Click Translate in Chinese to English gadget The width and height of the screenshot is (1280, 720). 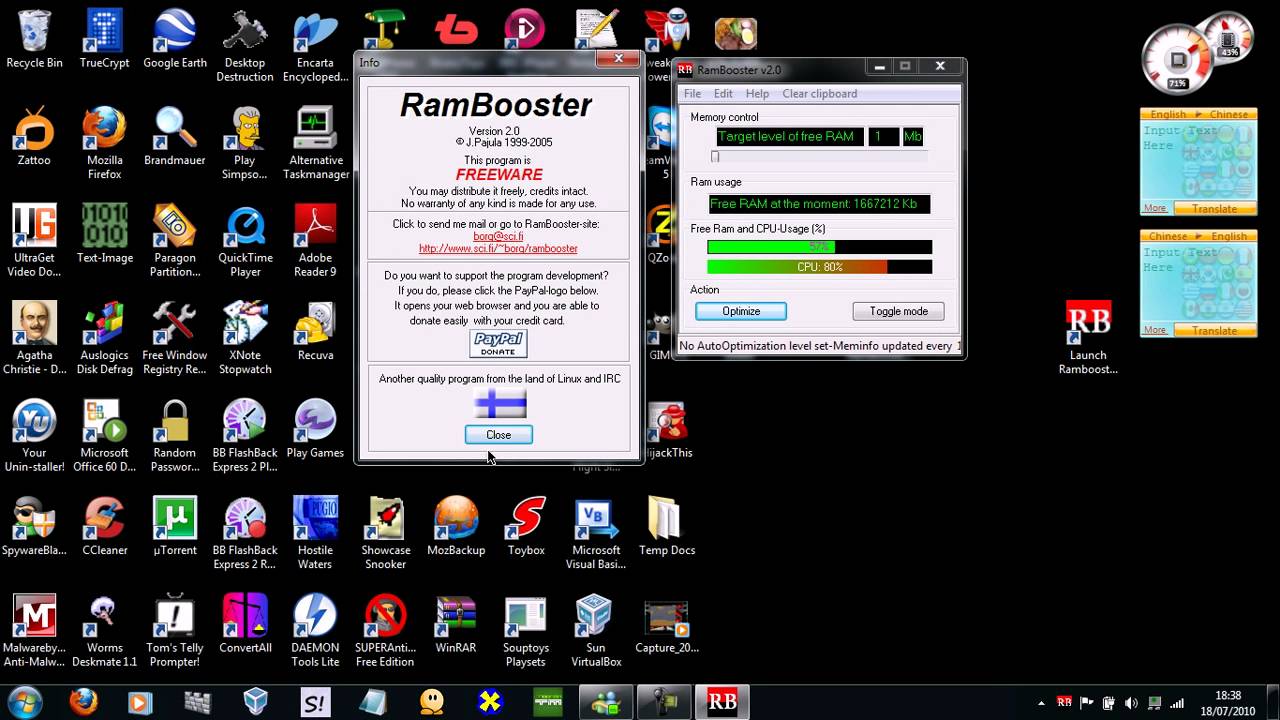[1213, 330]
